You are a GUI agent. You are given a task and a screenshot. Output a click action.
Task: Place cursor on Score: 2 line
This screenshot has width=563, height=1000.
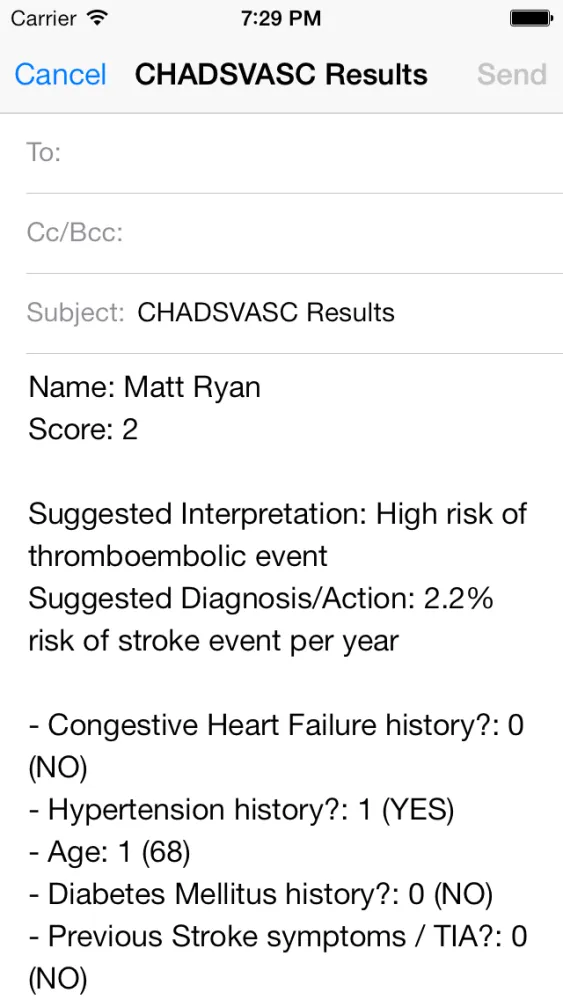pos(83,430)
